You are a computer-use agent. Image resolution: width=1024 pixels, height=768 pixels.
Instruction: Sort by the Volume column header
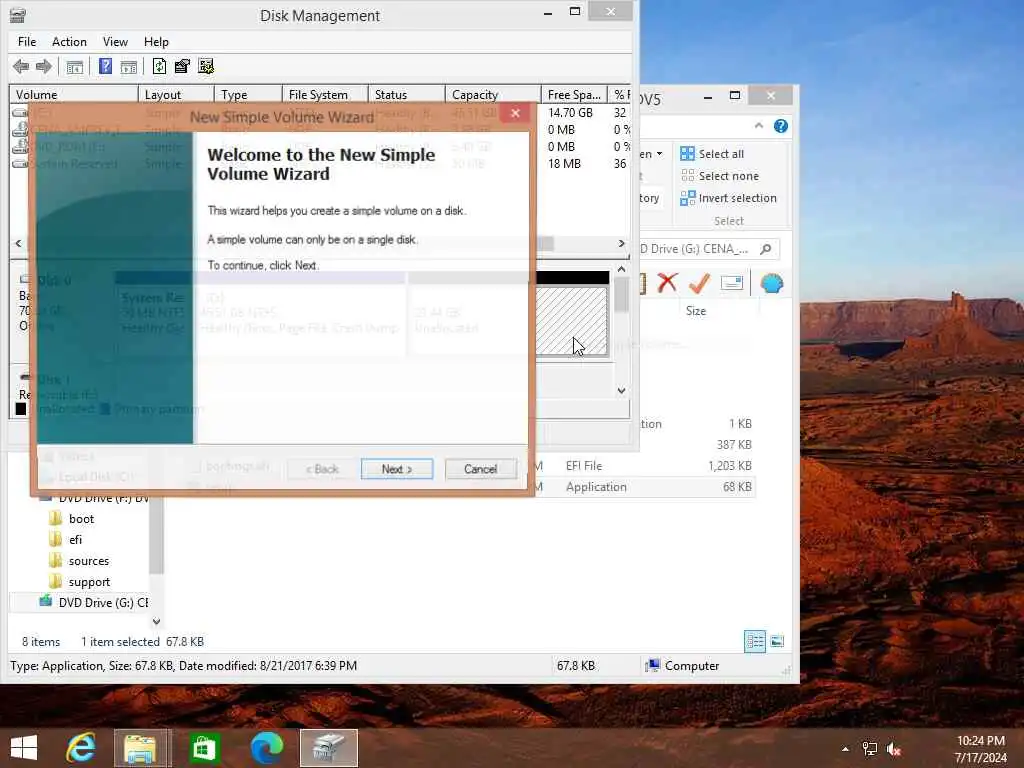[x=73, y=95]
